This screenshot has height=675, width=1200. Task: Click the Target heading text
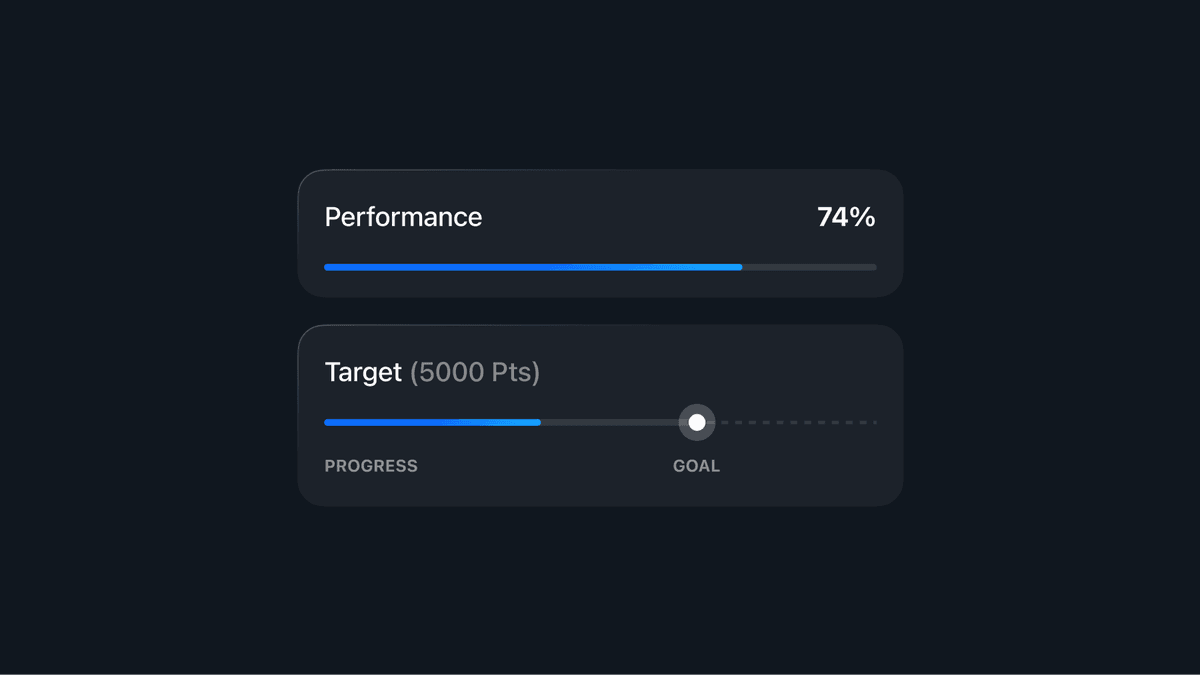pyautogui.click(x=363, y=373)
